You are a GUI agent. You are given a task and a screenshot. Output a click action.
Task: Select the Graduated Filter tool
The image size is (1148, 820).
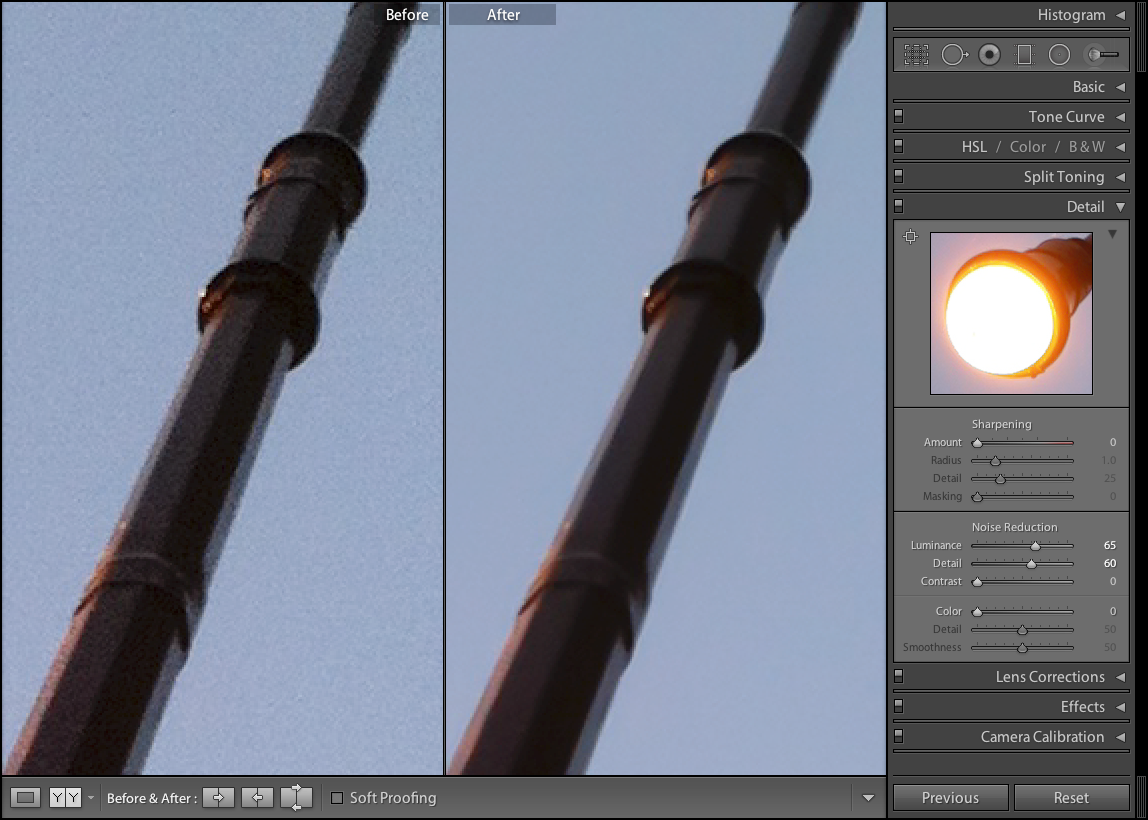coord(1023,54)
